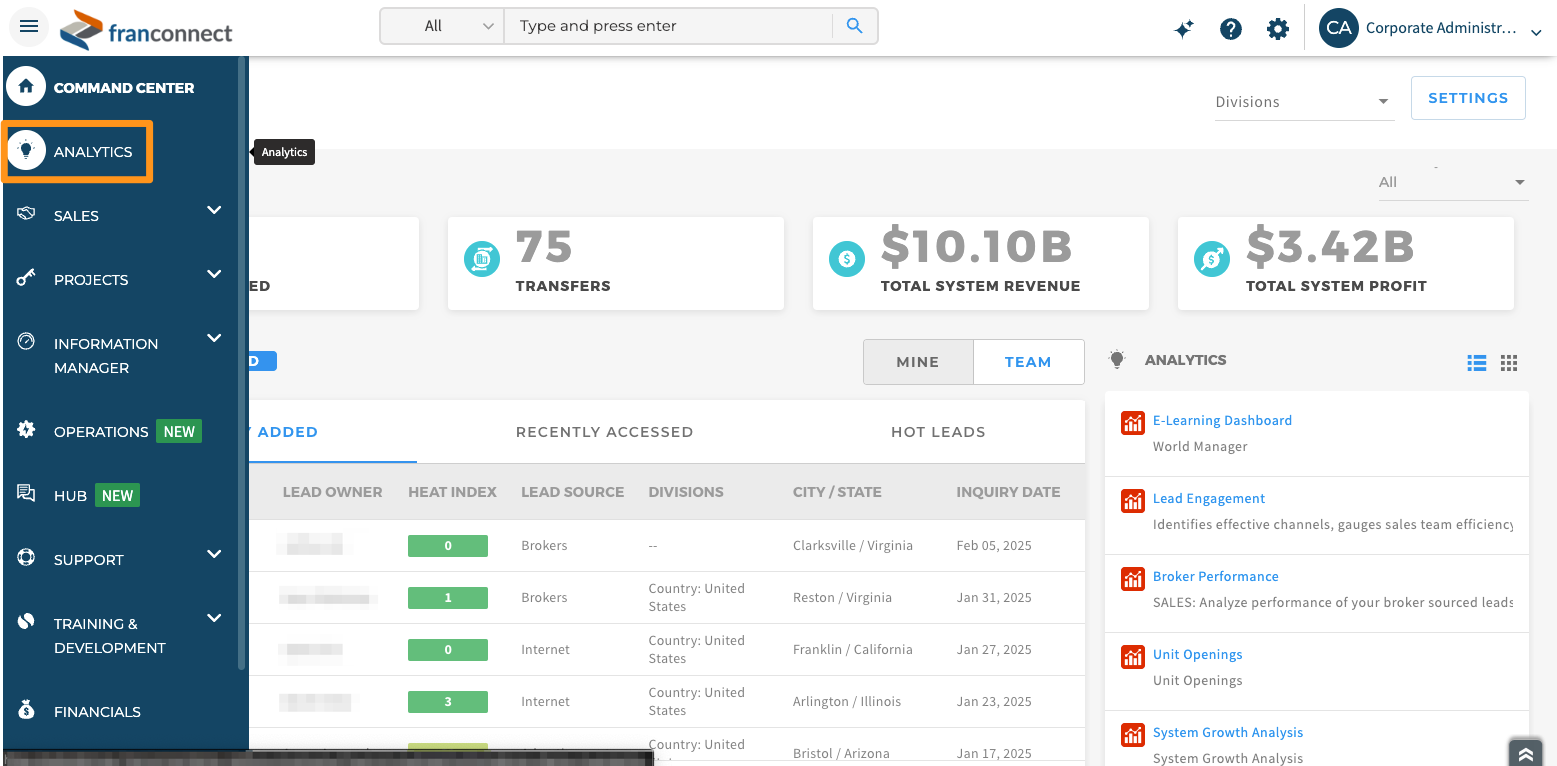
Task: Click the scroll-to-top double chevron
Action: coord(1524,753)
